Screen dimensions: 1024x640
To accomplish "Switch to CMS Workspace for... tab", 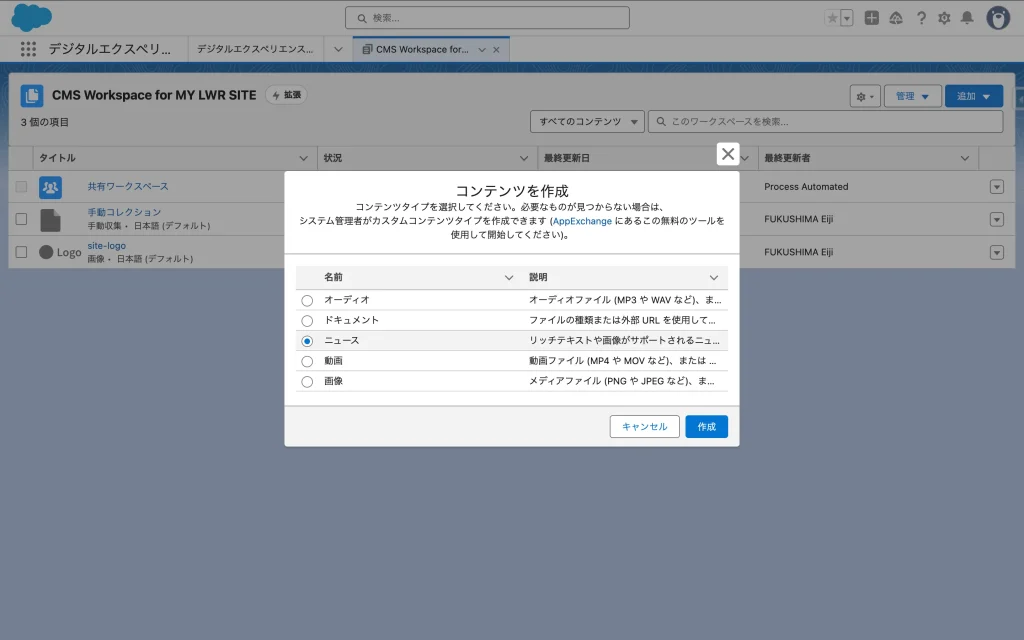I will (421, 49).
